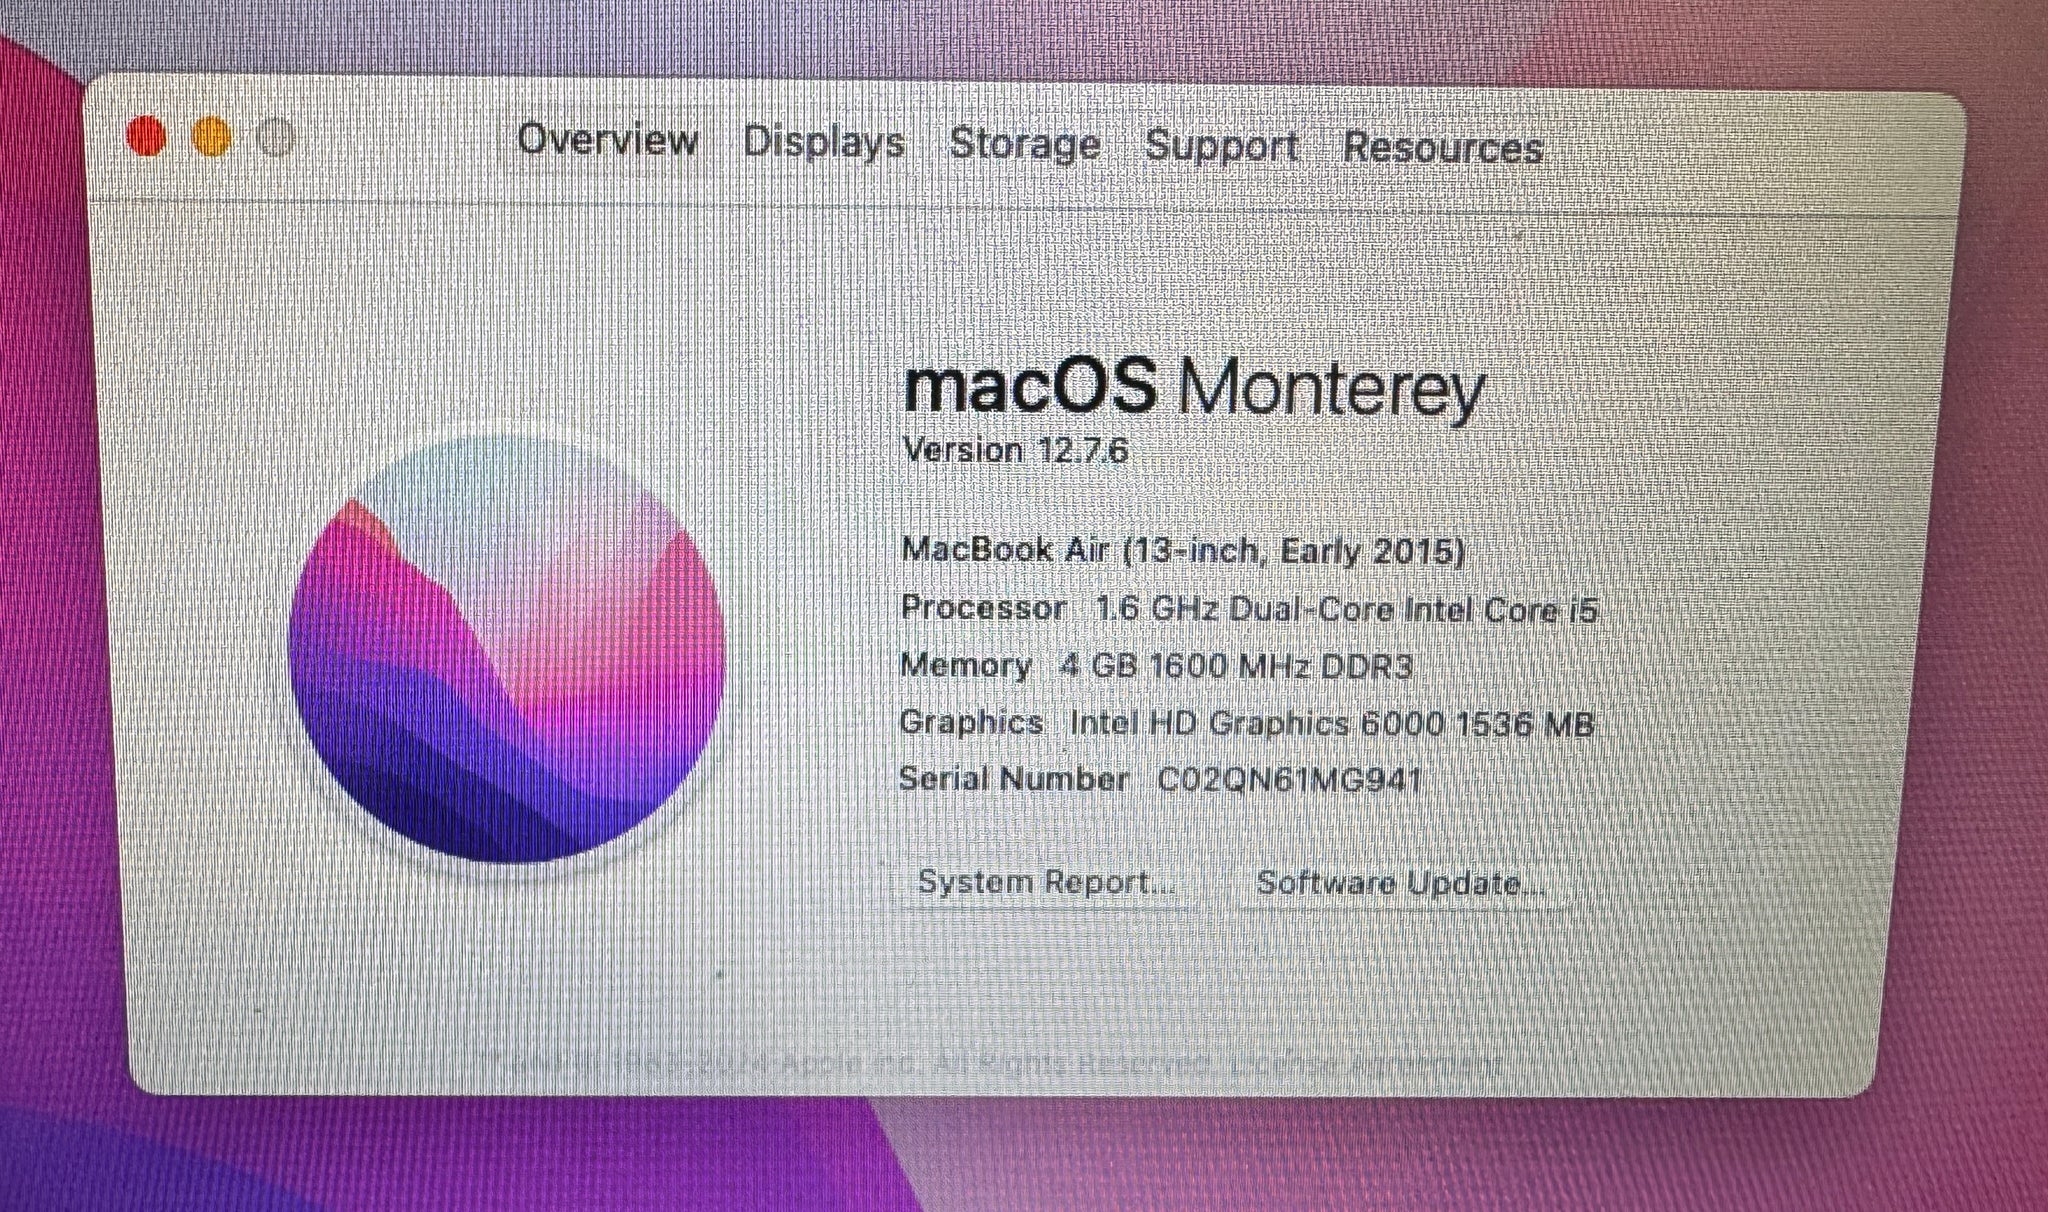Open System Report
Image resolution: width=2048 pixels, height=1212 pixels.
[x=1047, y=883]
